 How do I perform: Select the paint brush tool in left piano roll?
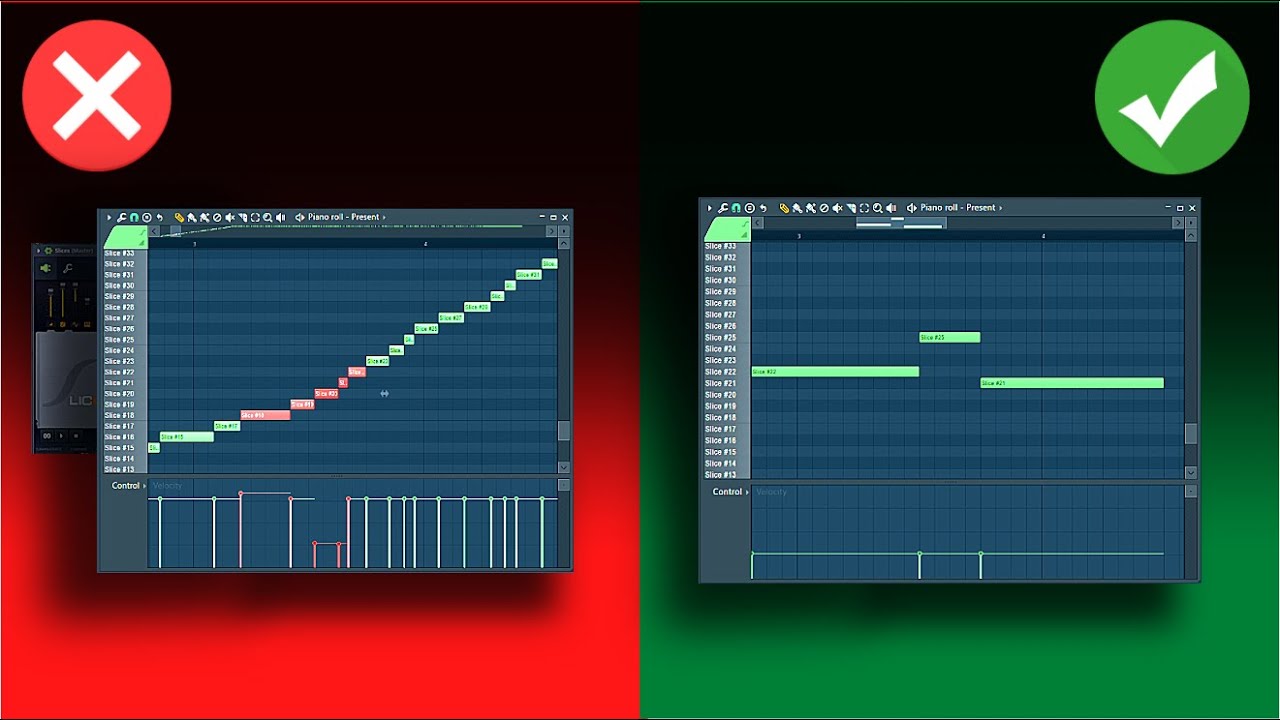(x=192, y=217)
